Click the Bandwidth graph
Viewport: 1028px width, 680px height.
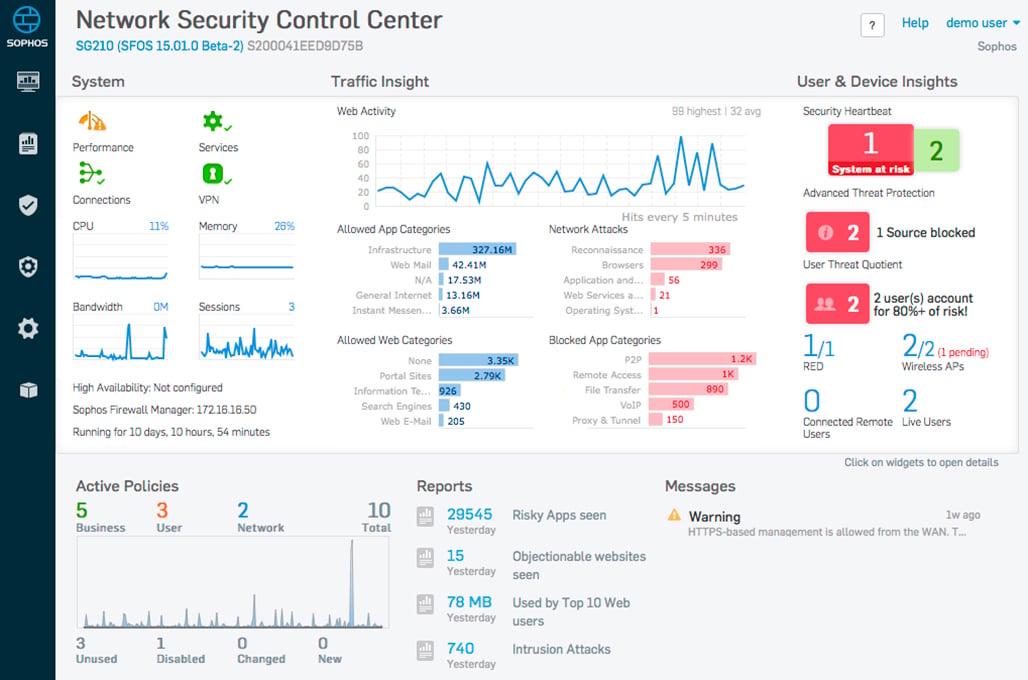click(x=121, y=338)
